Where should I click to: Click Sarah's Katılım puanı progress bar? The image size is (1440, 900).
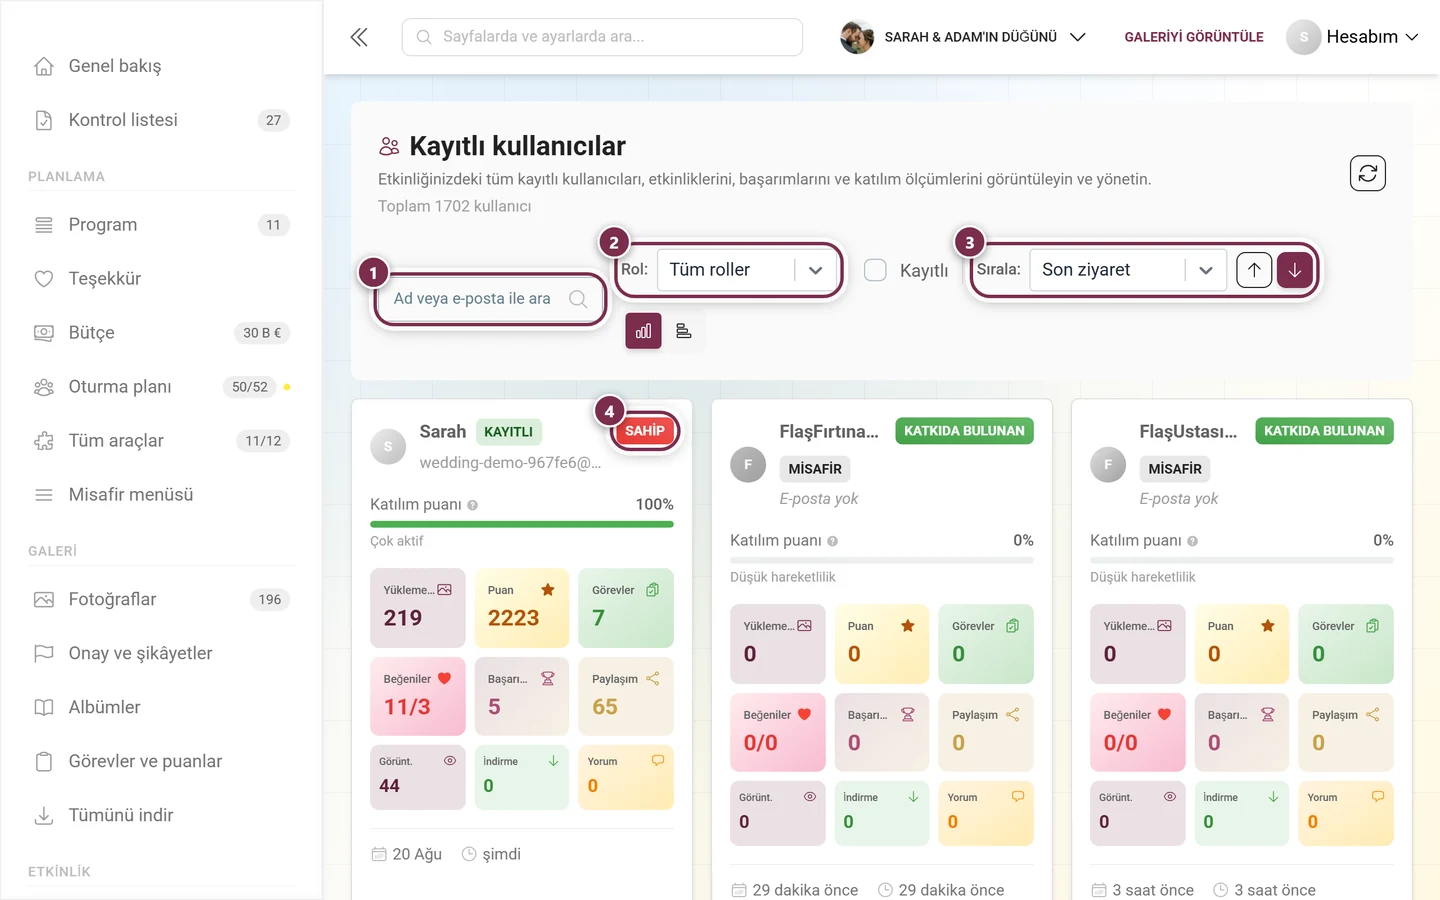[522, 524]
